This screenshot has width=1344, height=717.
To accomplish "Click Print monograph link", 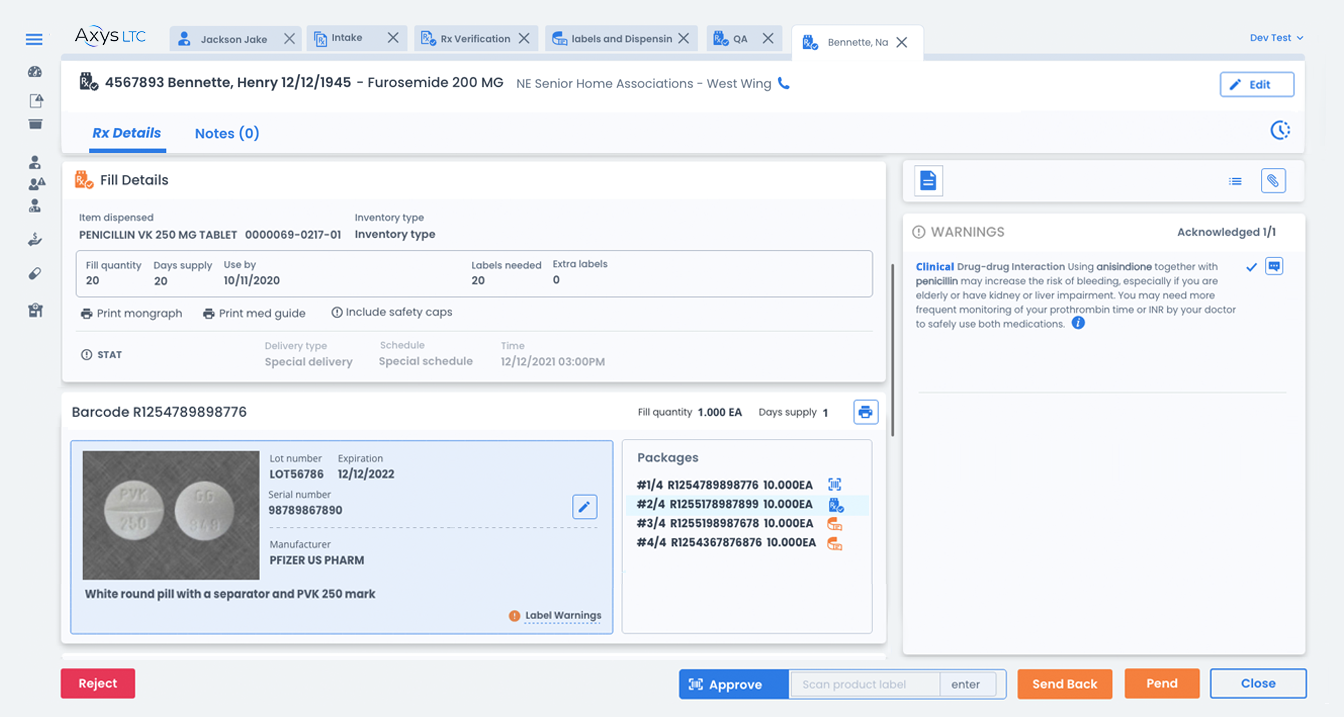I will tap(131, 313).
